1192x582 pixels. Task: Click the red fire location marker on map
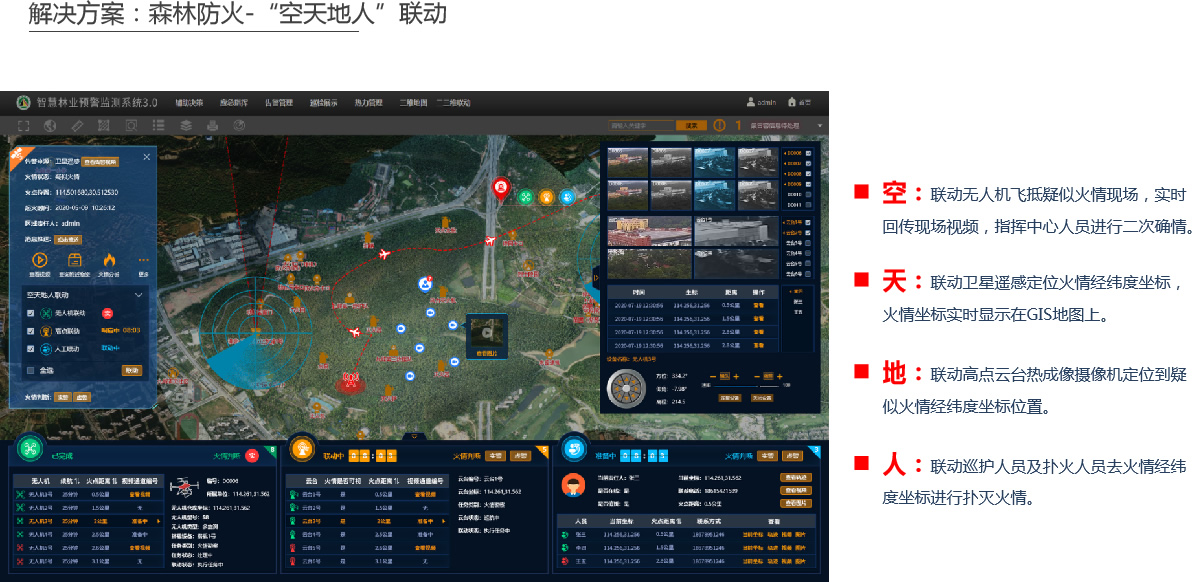pos(500,187)
